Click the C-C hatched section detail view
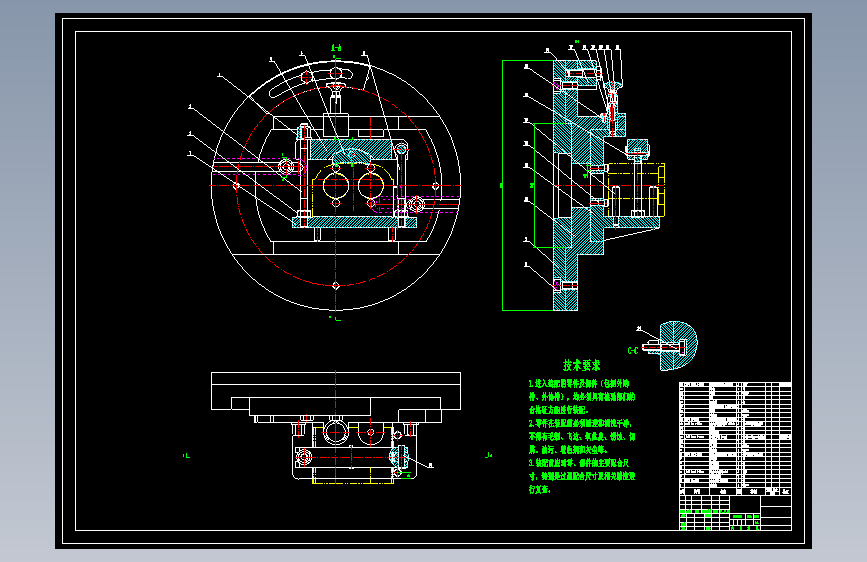 pyautogui.click(x=670, y=346)
